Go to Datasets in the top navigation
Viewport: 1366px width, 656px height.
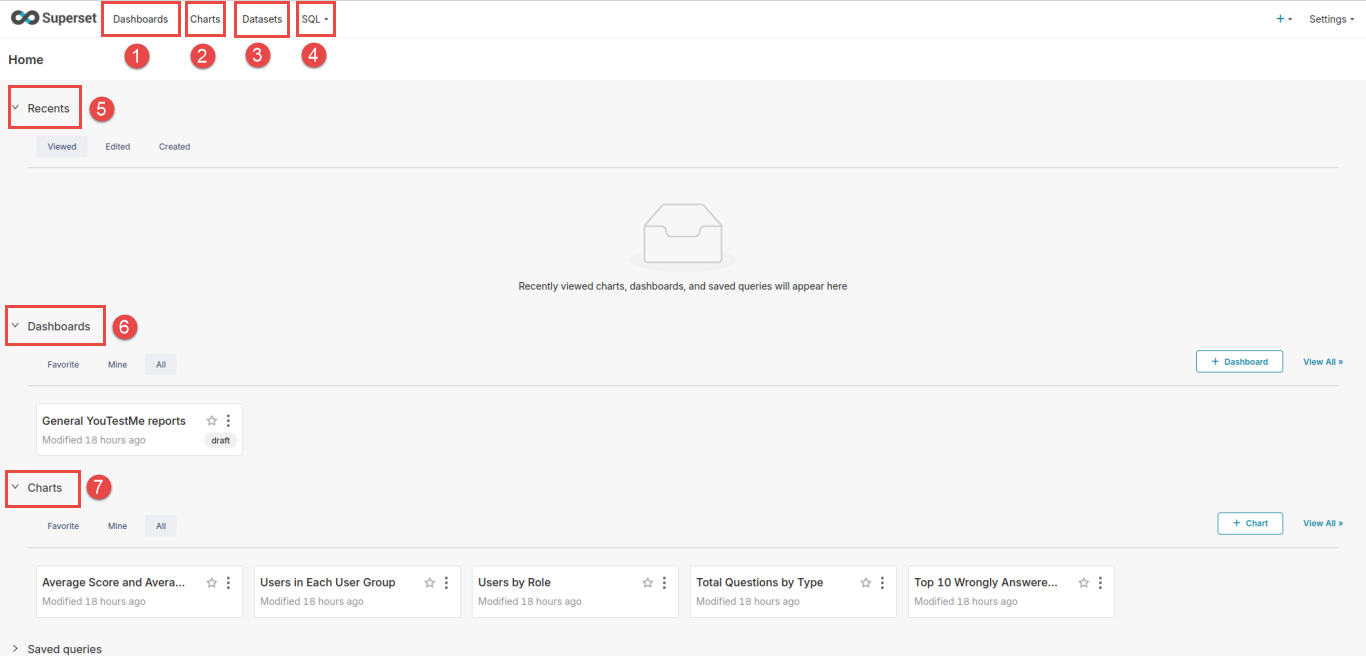point(262,19)
